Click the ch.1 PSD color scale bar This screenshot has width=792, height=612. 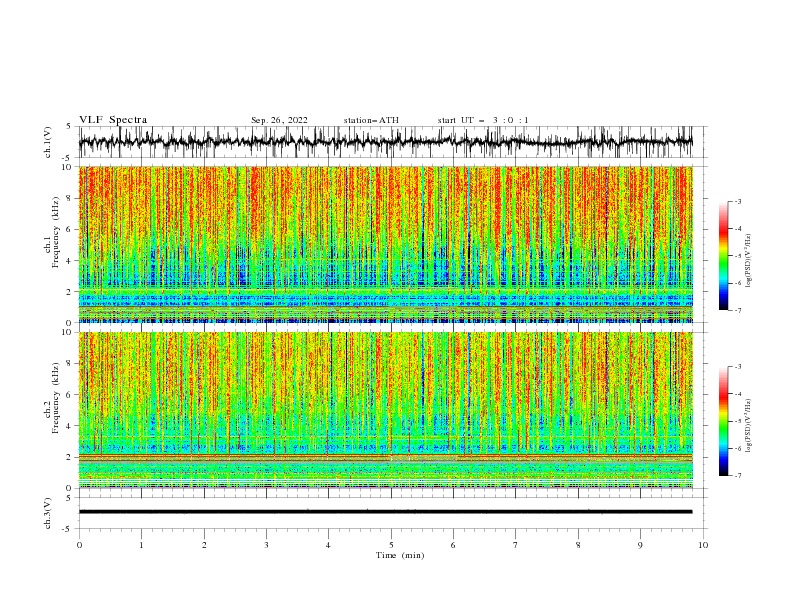pos(723,256)
